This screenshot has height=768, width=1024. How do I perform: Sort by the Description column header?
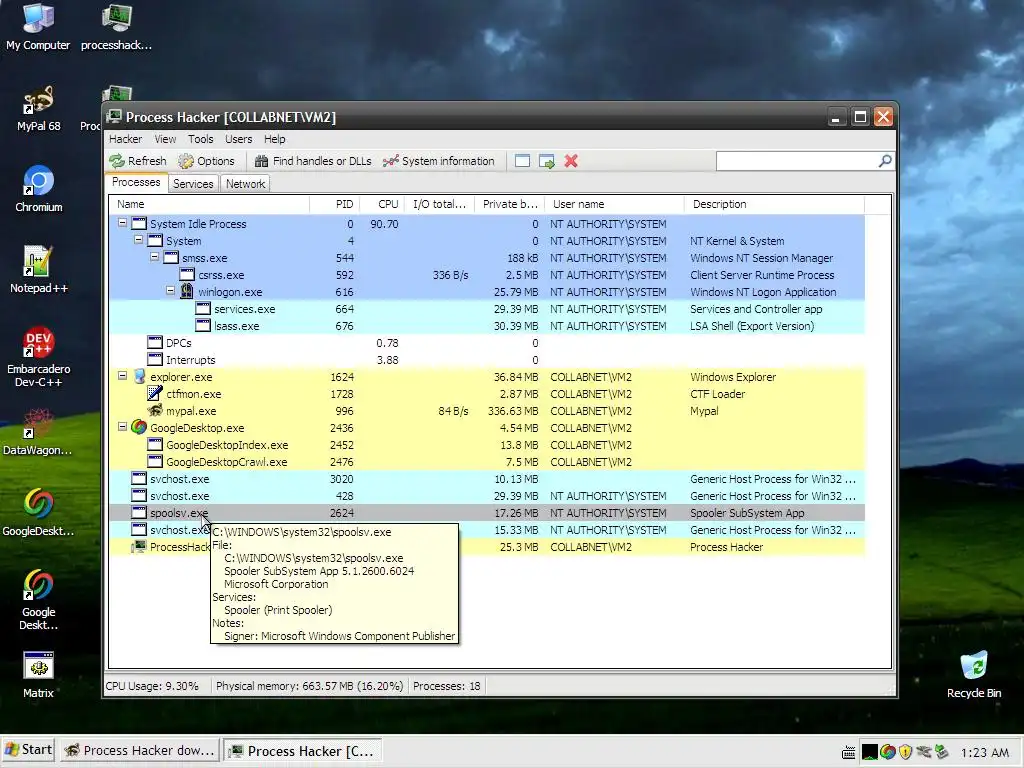[775, 204]
